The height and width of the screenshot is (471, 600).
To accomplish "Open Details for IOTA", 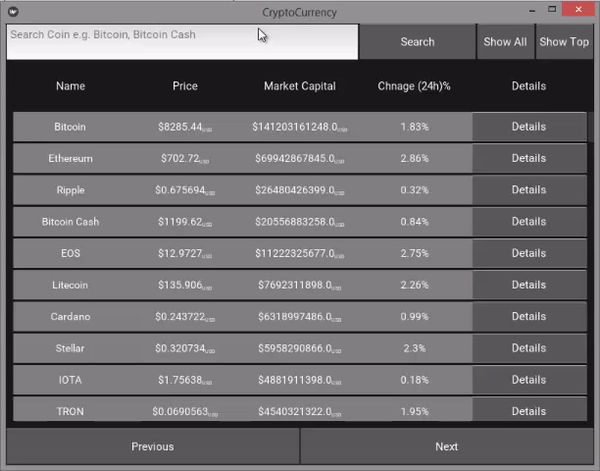I will point(529,380).
